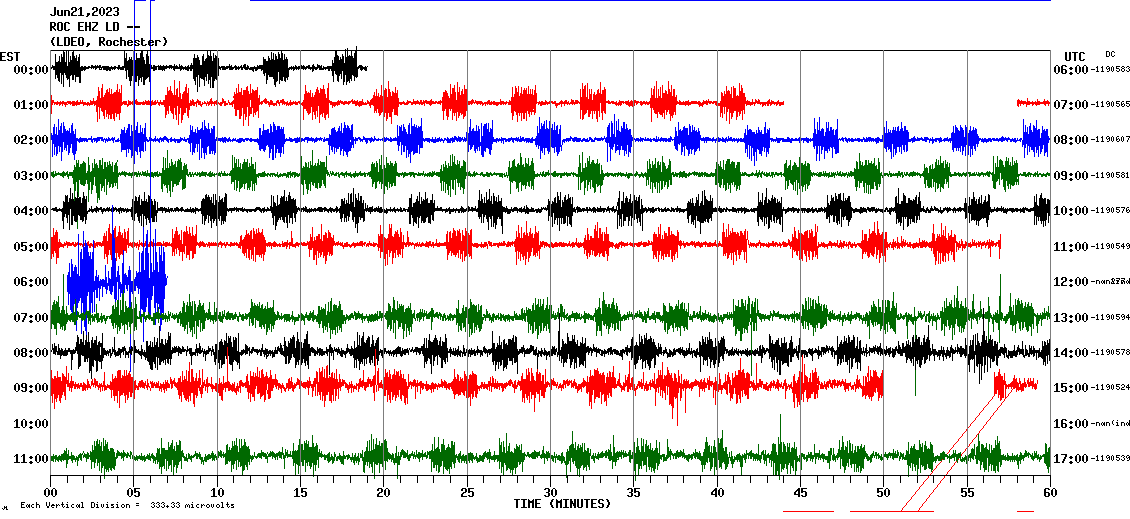Click the 30 minute tick label
1130x519 pixels.
click(x=550, y=493)
